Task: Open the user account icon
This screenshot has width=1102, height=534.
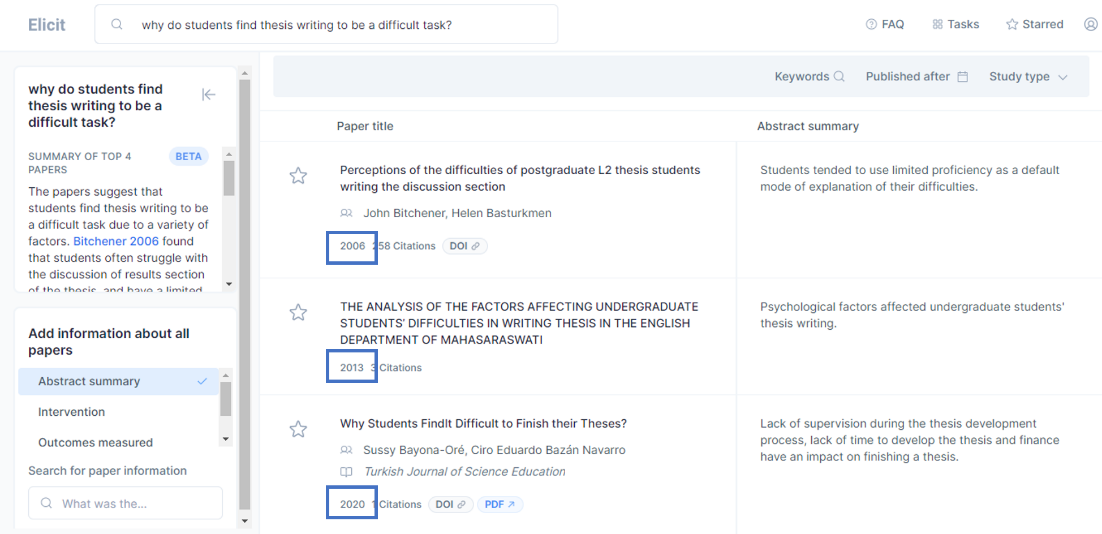Action: click(1090, 24)
